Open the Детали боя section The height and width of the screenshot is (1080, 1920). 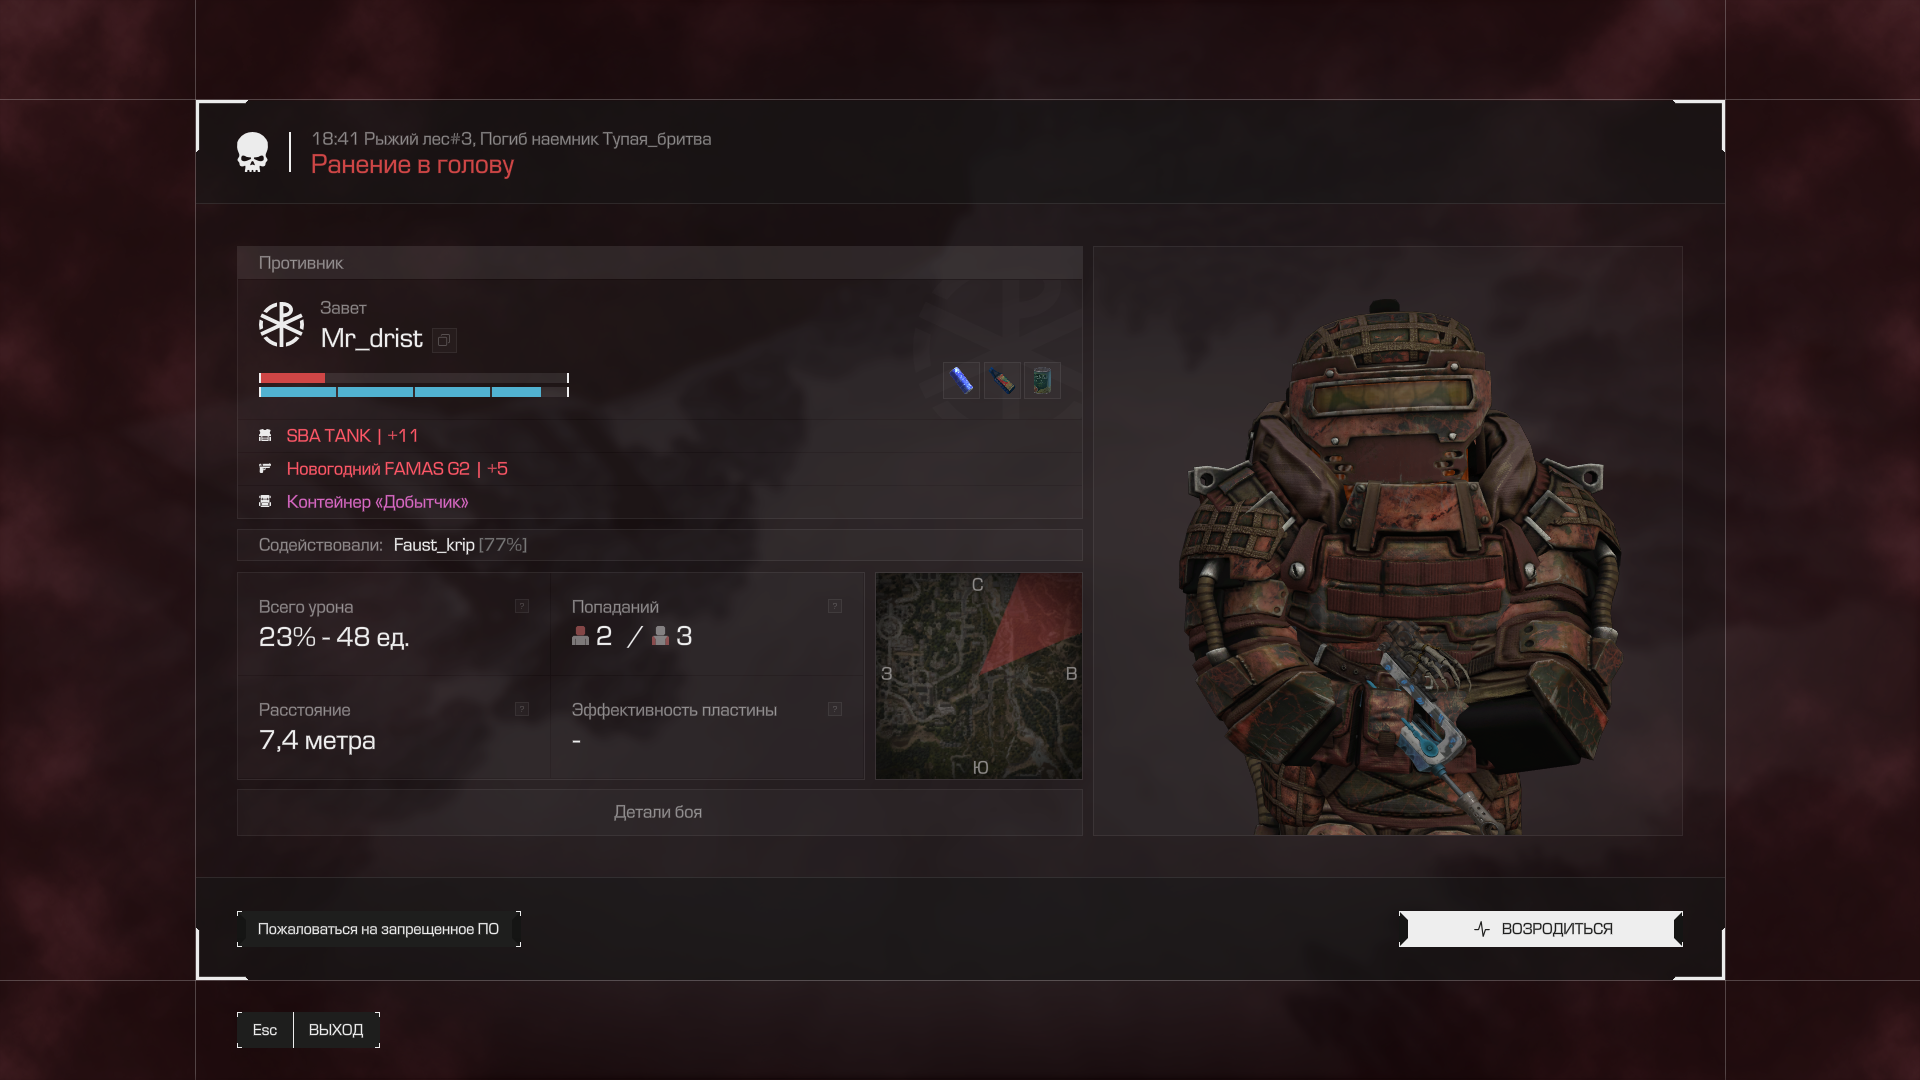(x=659, y=812)
